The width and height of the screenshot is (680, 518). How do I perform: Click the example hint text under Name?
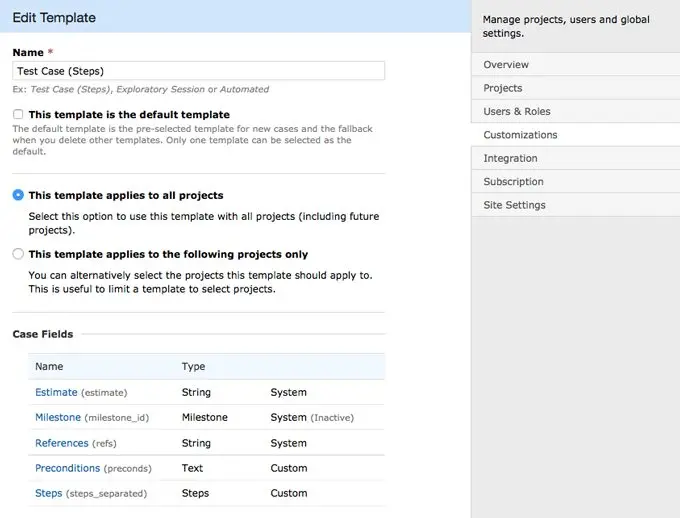(x=141, y=89)
